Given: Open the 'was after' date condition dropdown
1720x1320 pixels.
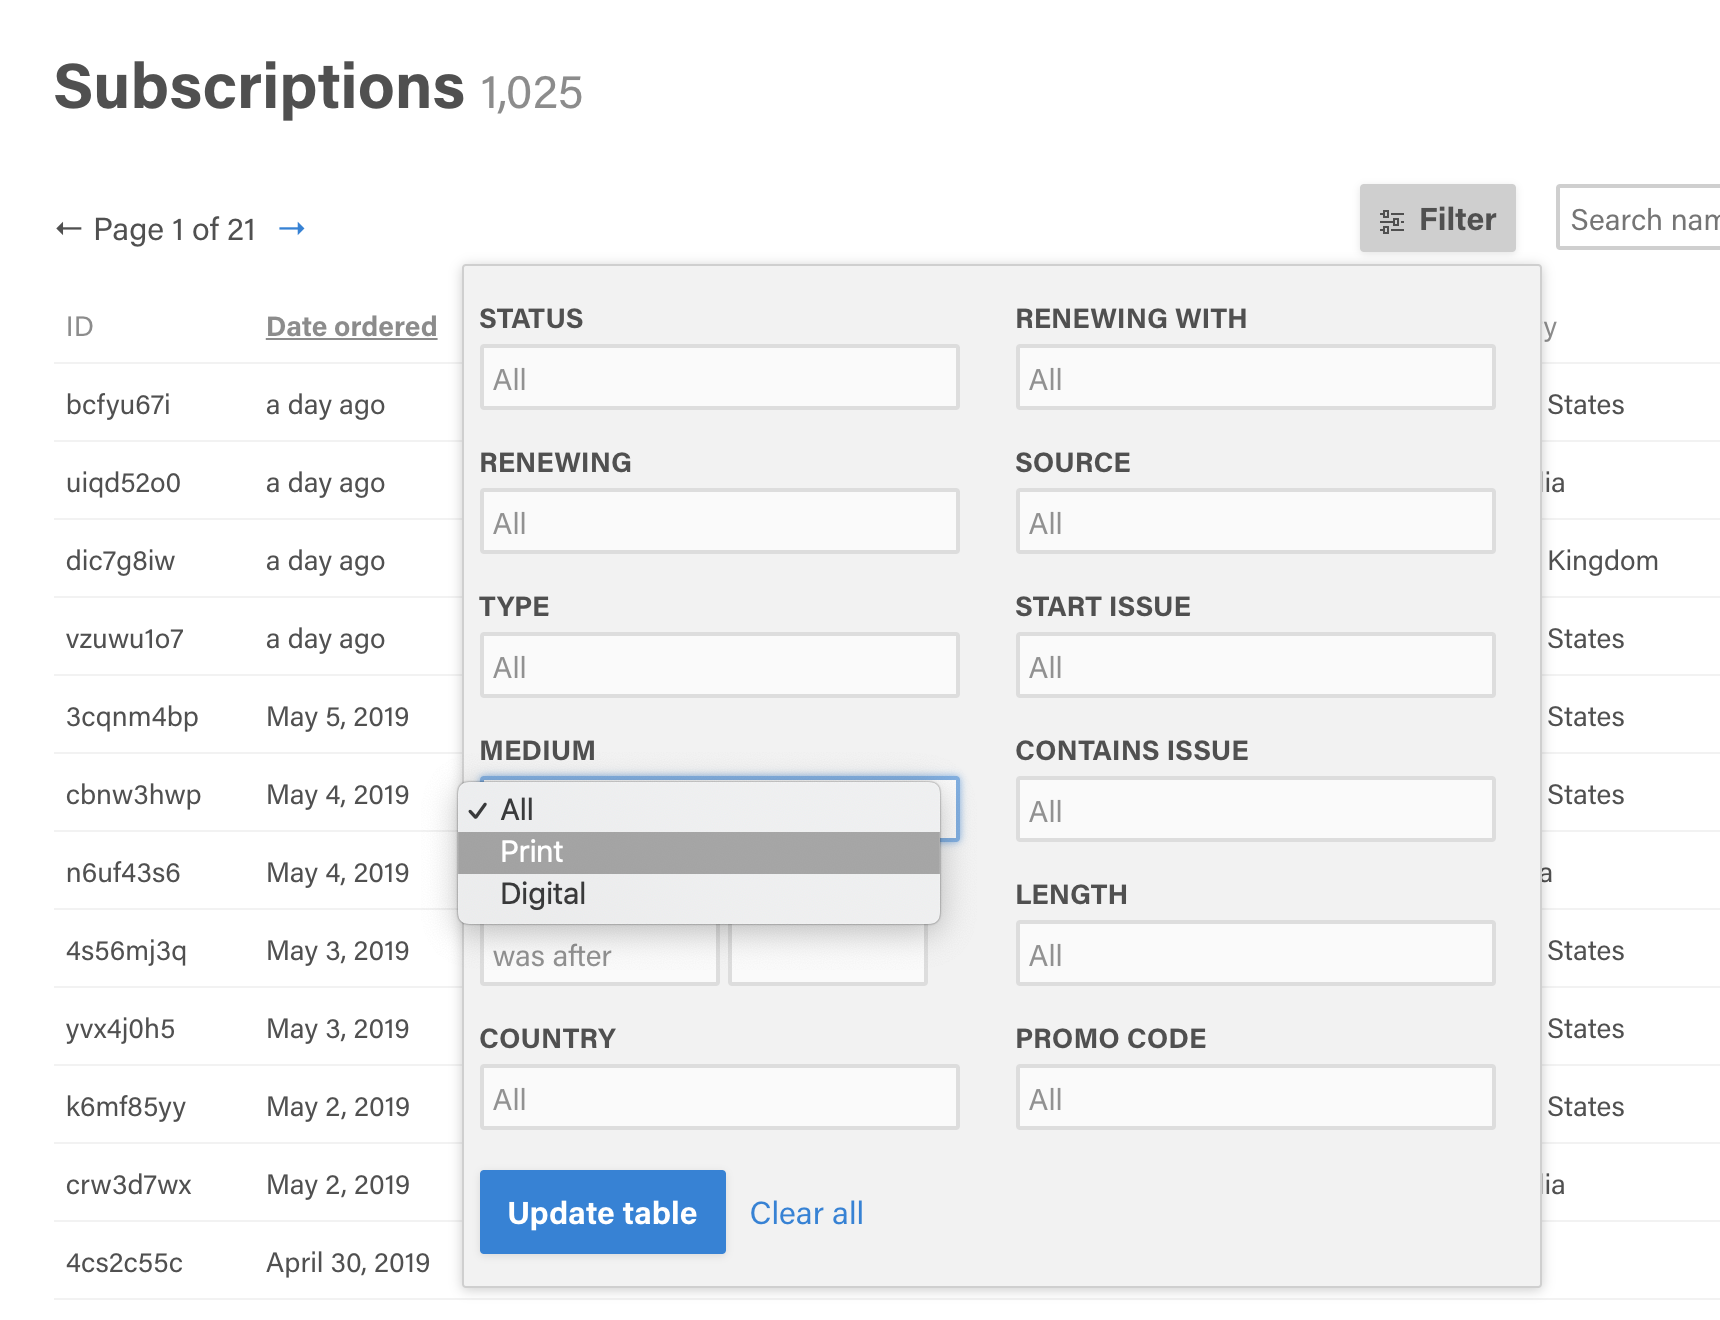Looking at the screenshot, I should (x=599, y=956).
